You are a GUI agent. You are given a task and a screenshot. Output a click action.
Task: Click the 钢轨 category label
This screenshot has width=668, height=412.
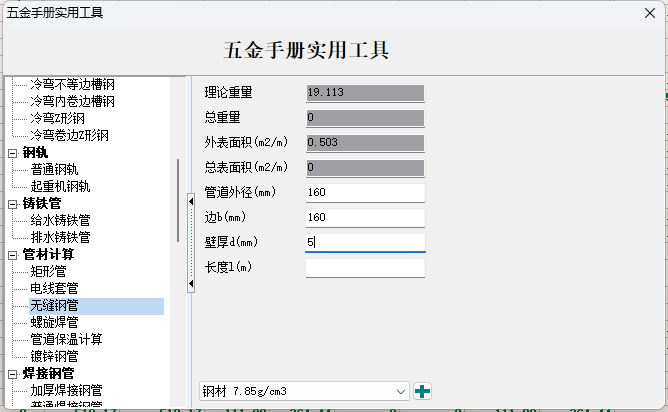pyautogui.click(x=35, y=153)
